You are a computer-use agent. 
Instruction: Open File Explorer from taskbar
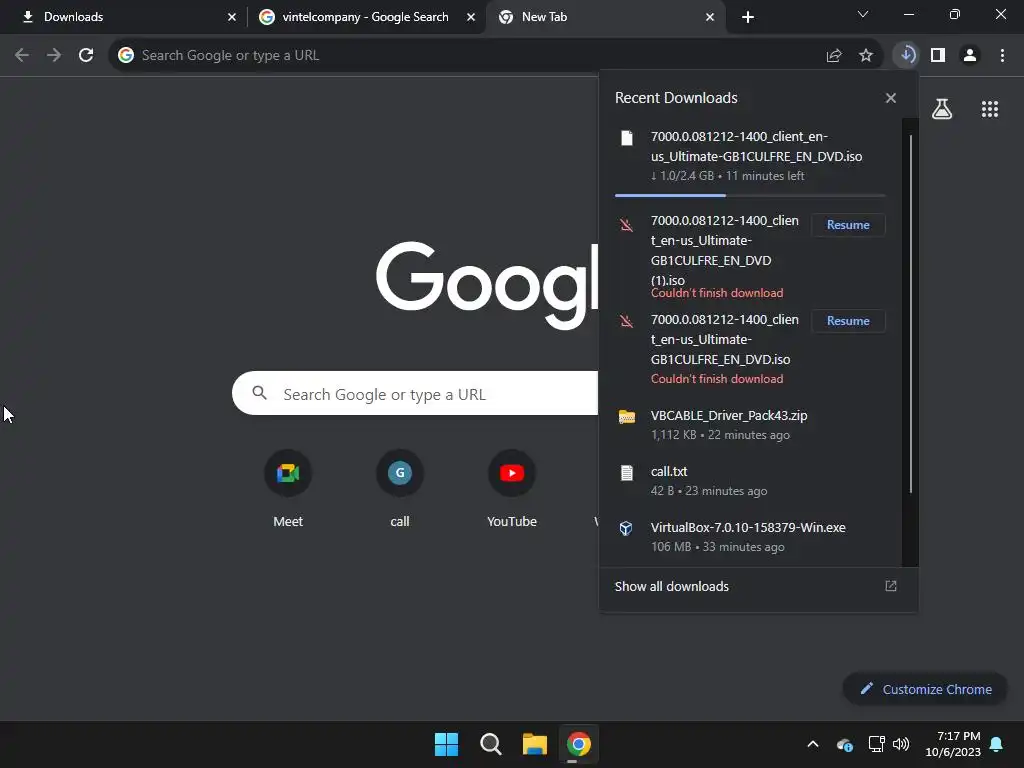535,744
